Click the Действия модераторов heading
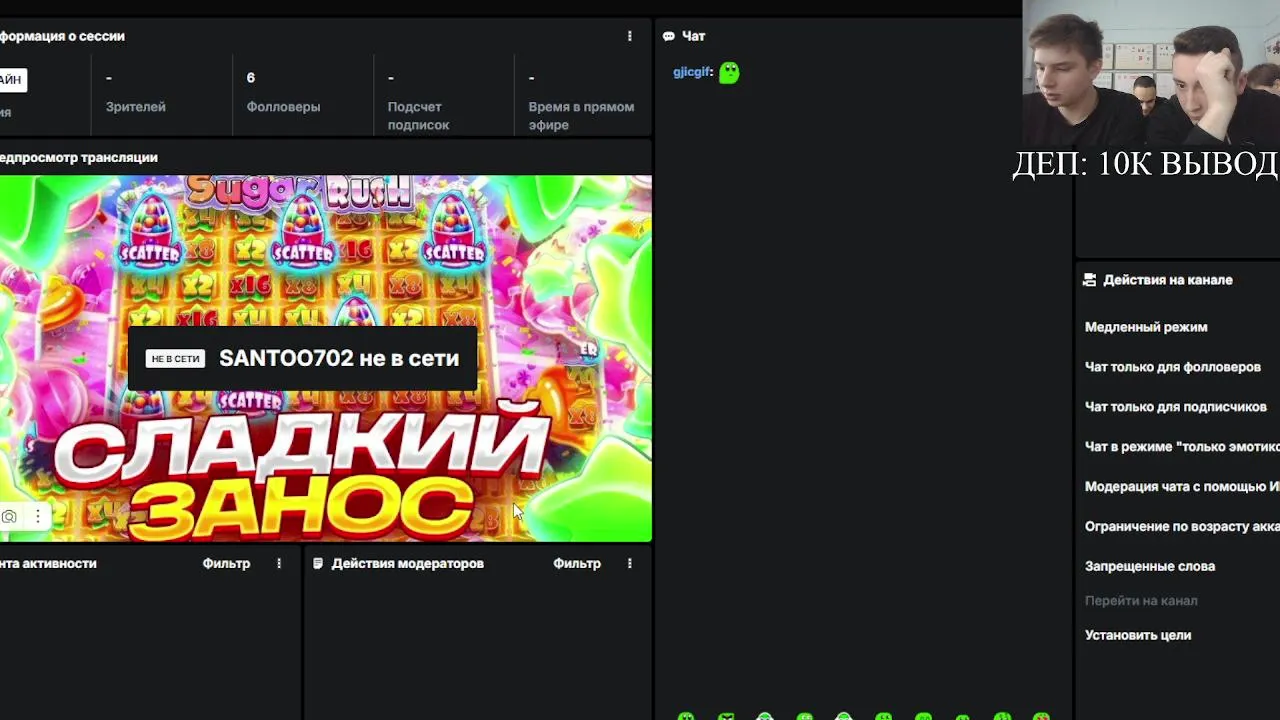 coord(408,563)
